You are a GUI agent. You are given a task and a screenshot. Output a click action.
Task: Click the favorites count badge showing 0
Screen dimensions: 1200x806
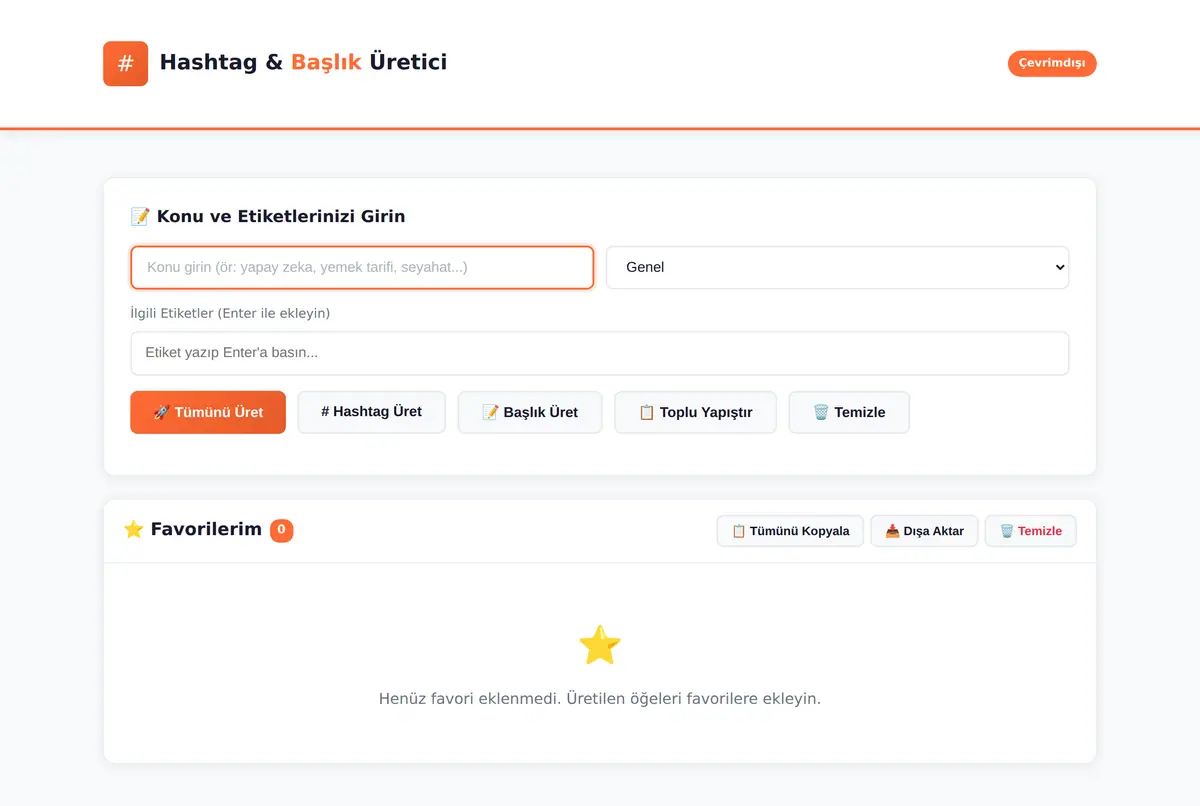tap(282, 530)
